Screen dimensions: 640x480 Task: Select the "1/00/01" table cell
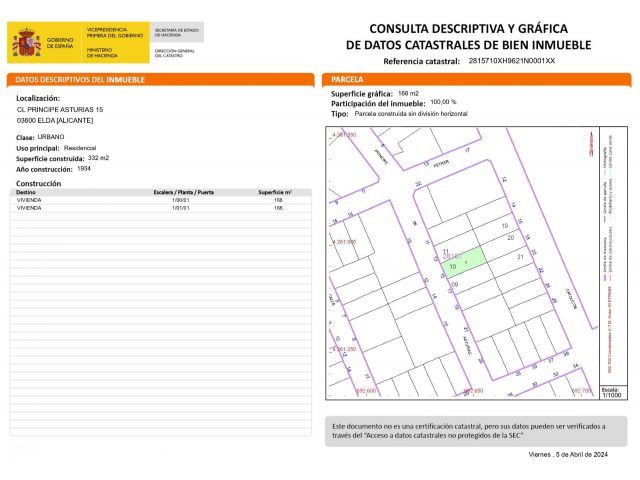[180, 200]
